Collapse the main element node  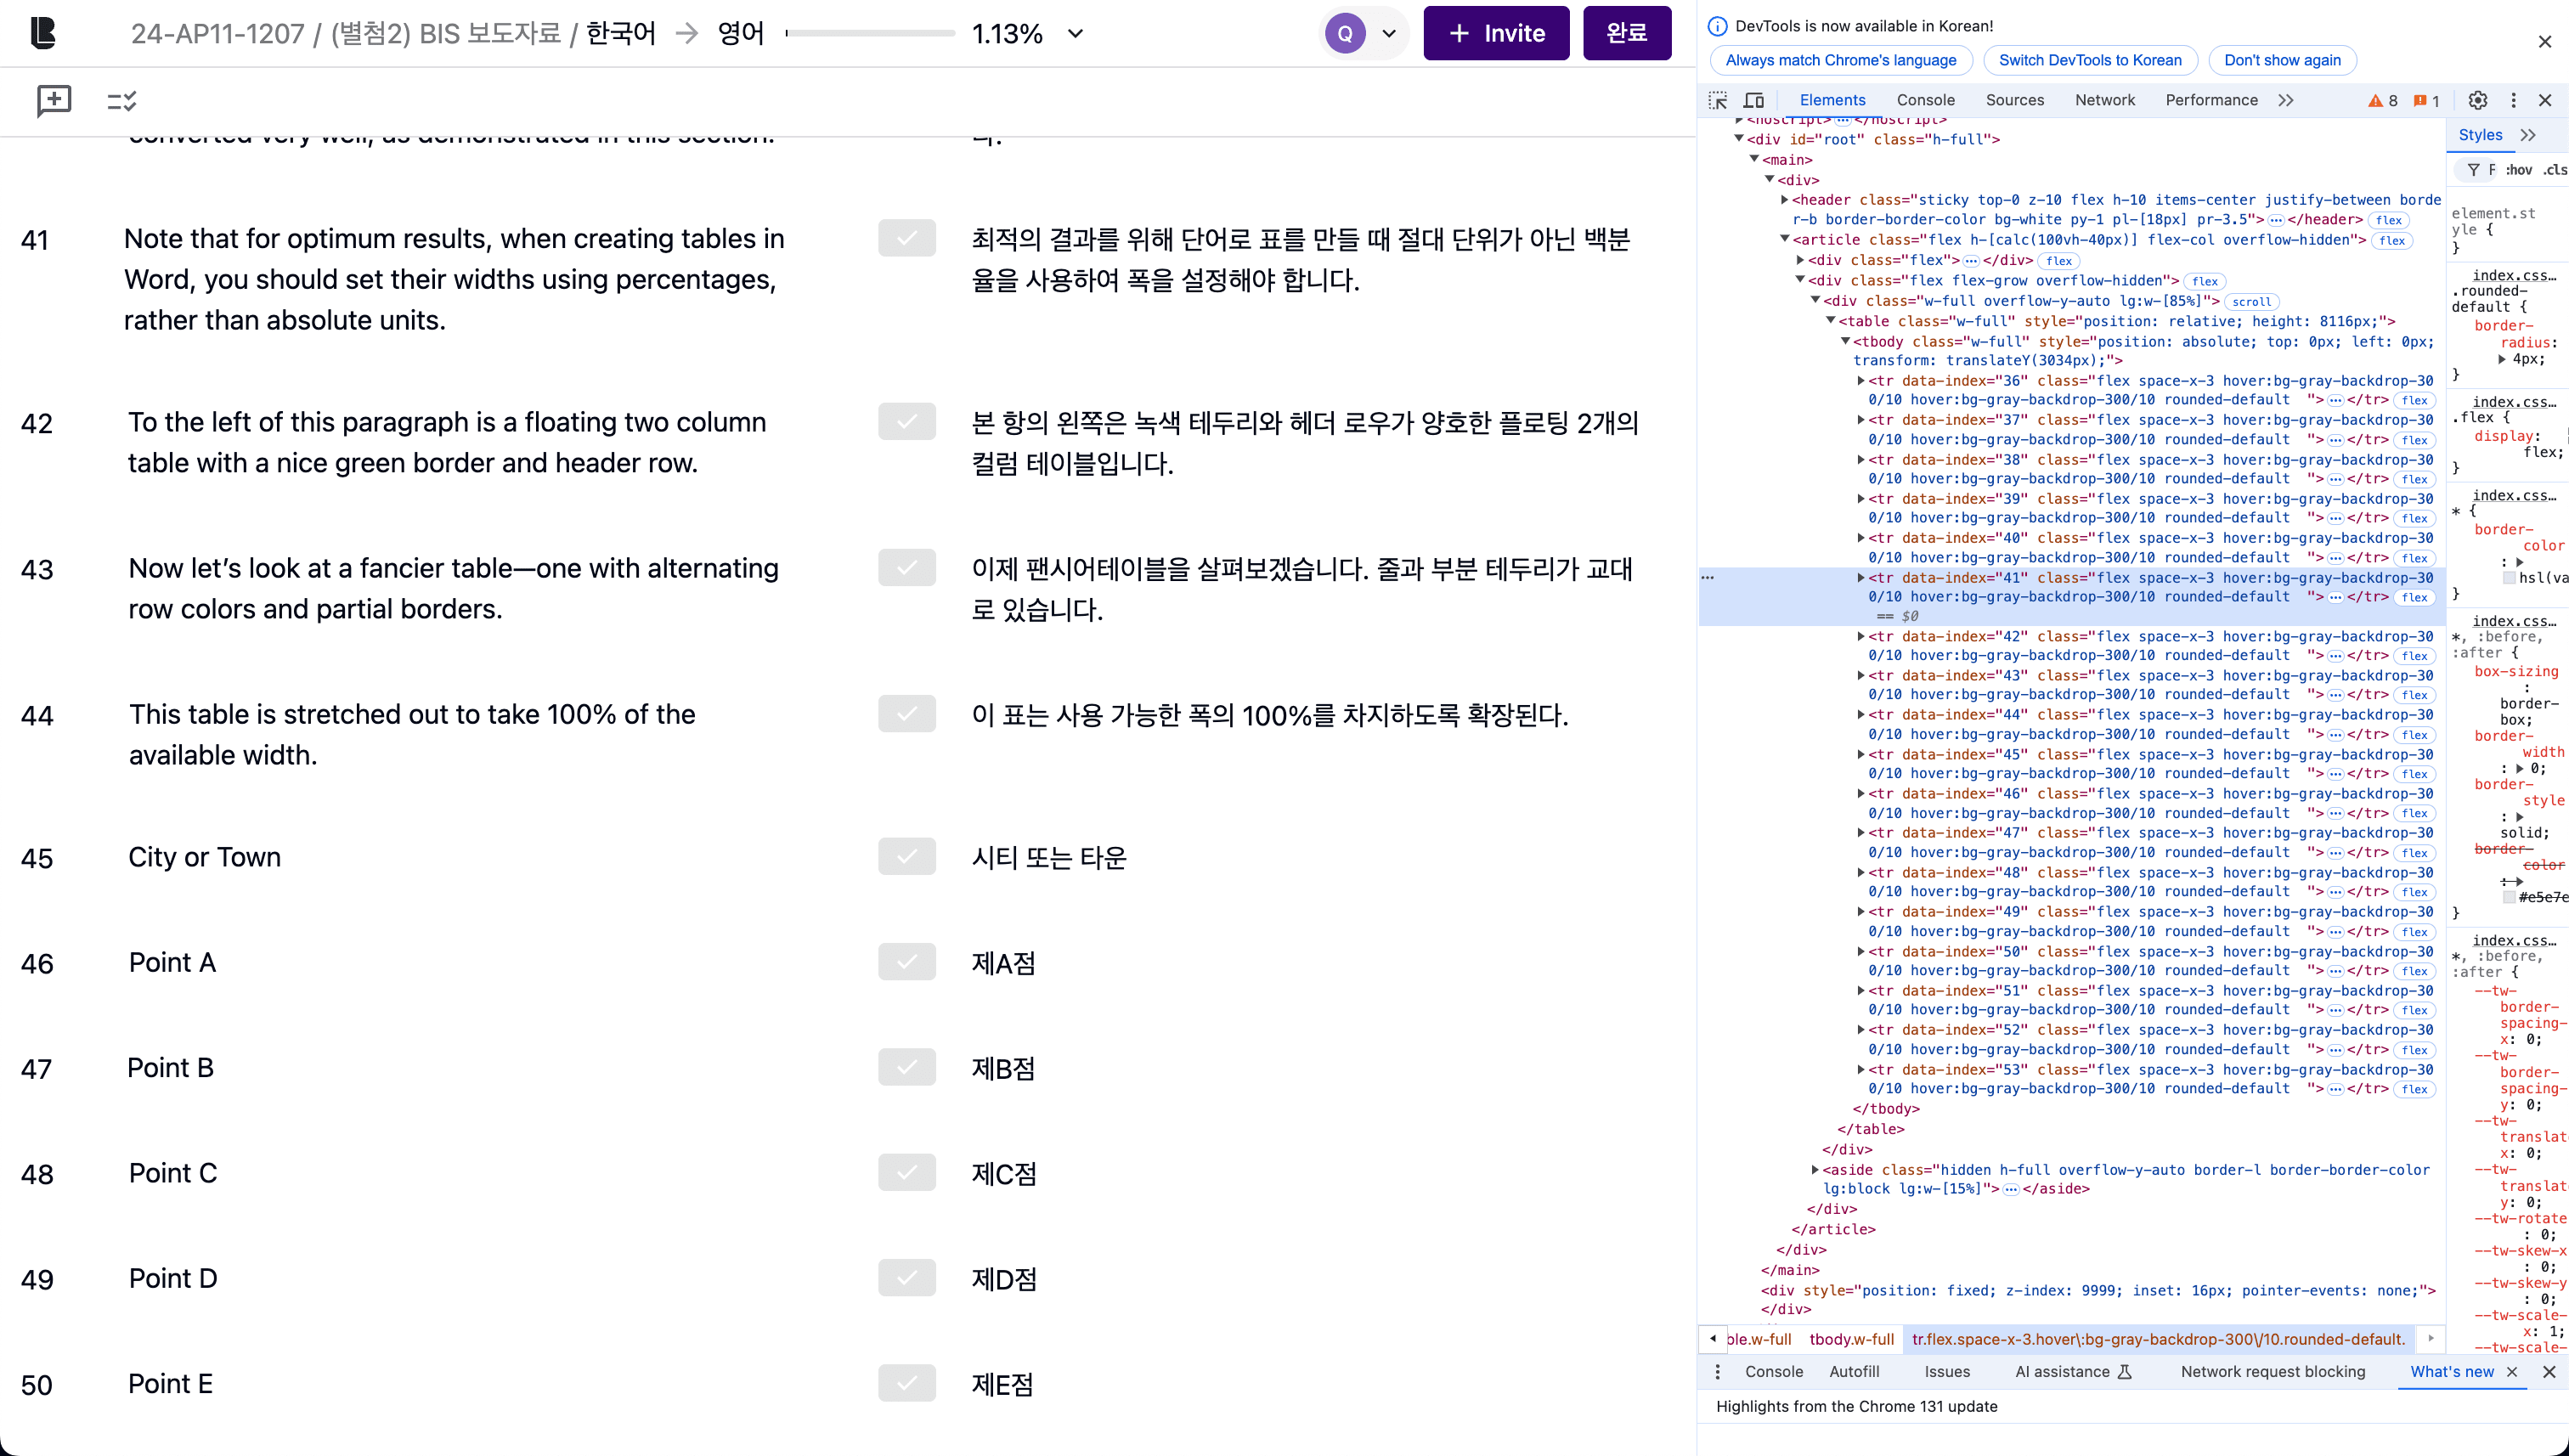[x=1754, y=159]
